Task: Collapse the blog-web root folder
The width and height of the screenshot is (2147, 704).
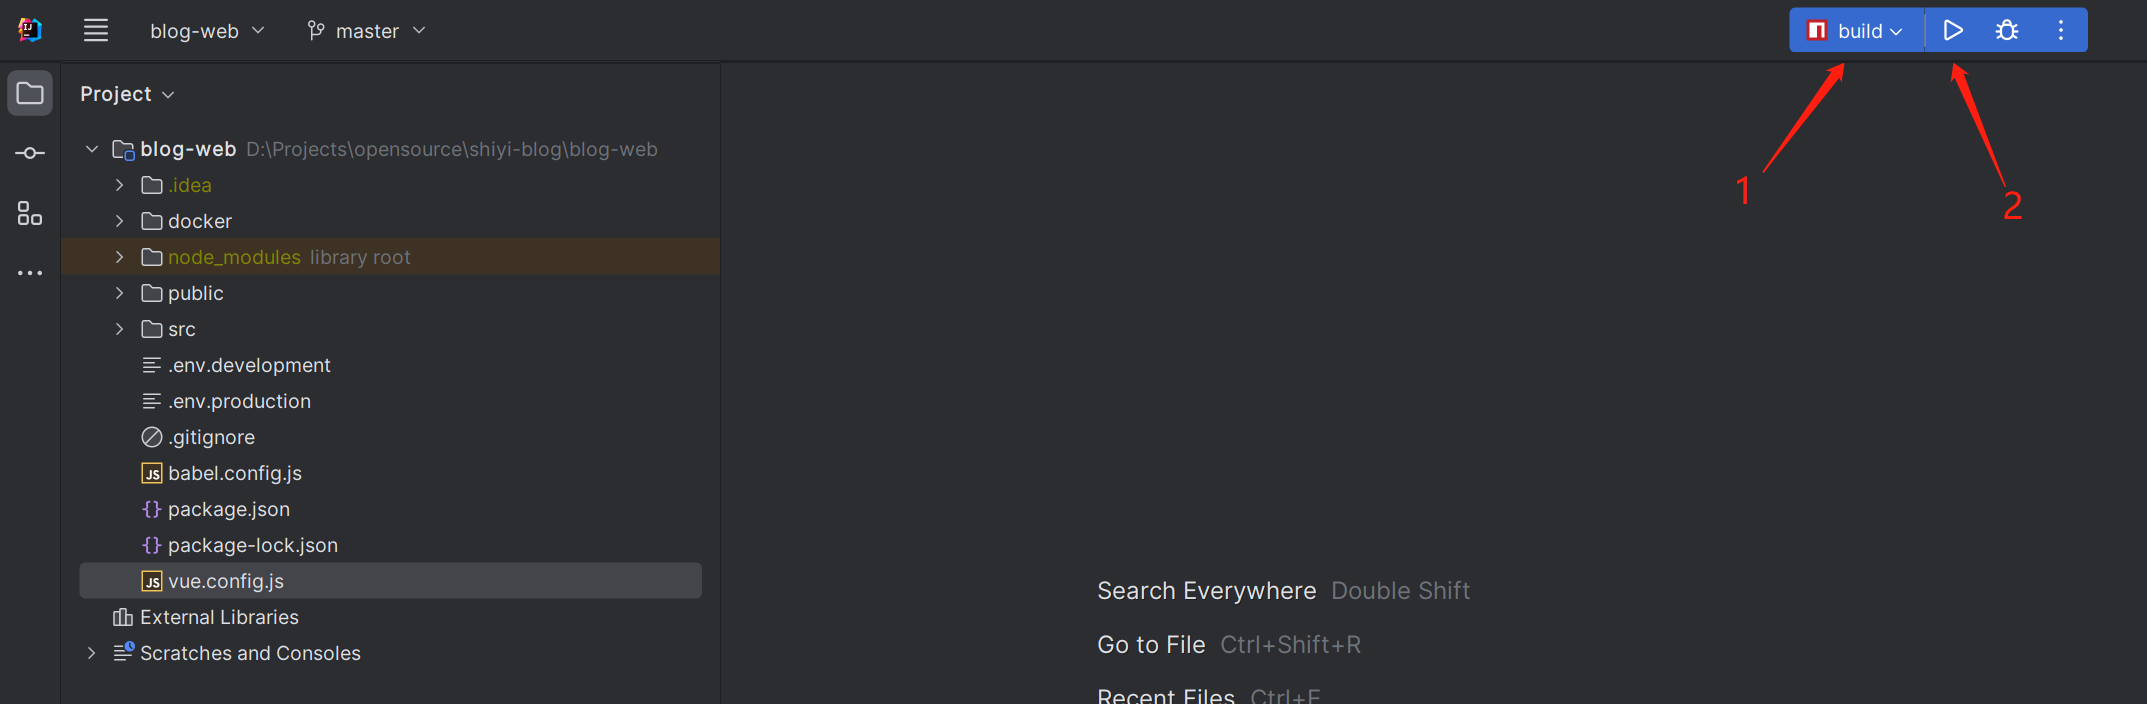Action: [92, 149]
